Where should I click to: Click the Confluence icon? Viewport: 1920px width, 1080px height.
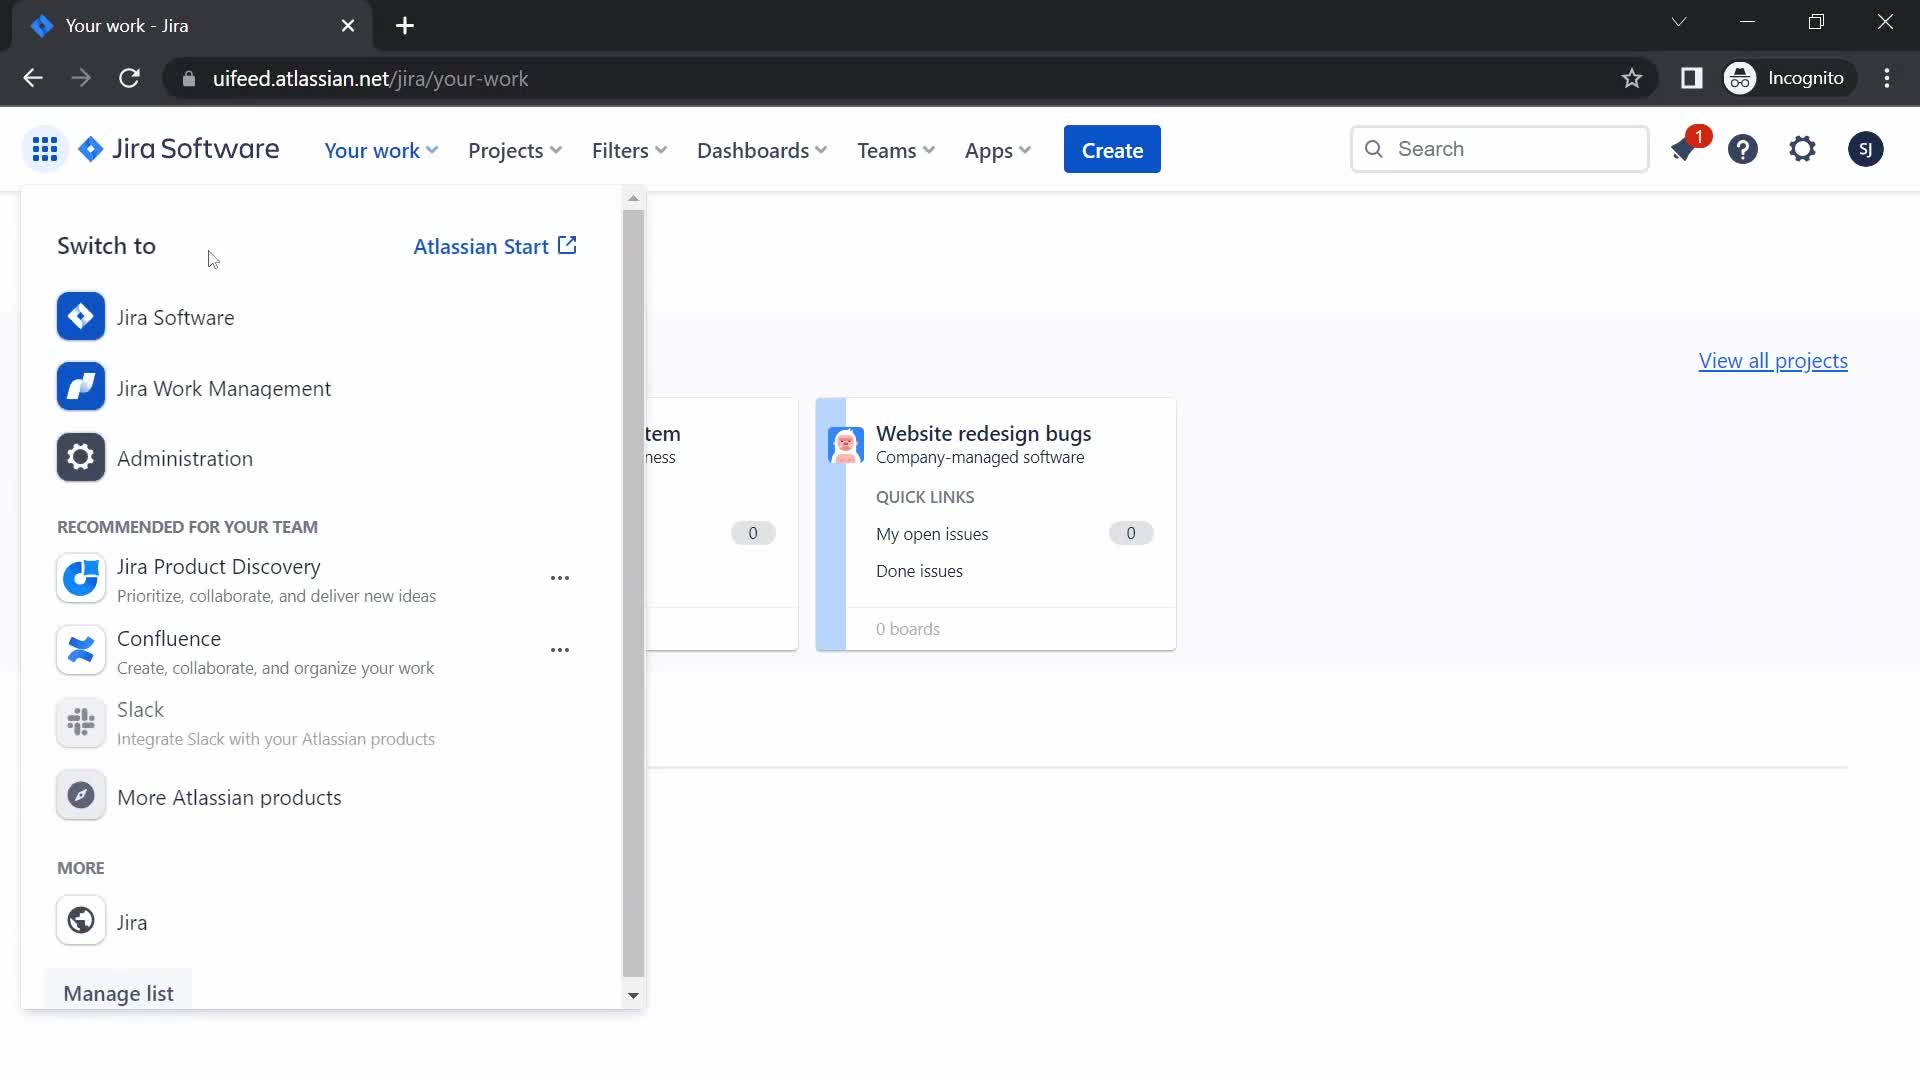click(80, 650)
